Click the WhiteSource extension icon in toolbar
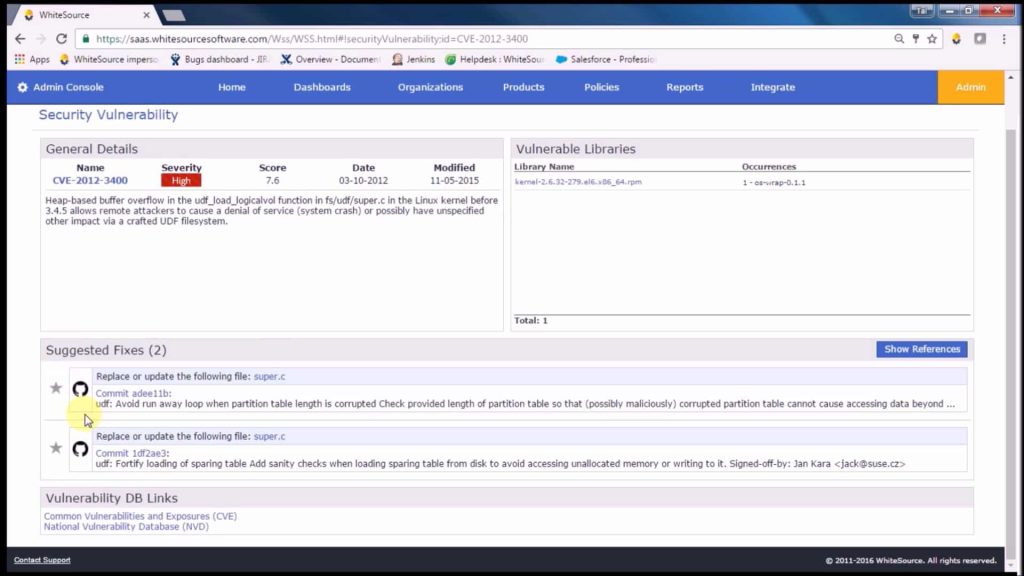Screen dimensions: 1024x576 [x=956, y=39]
